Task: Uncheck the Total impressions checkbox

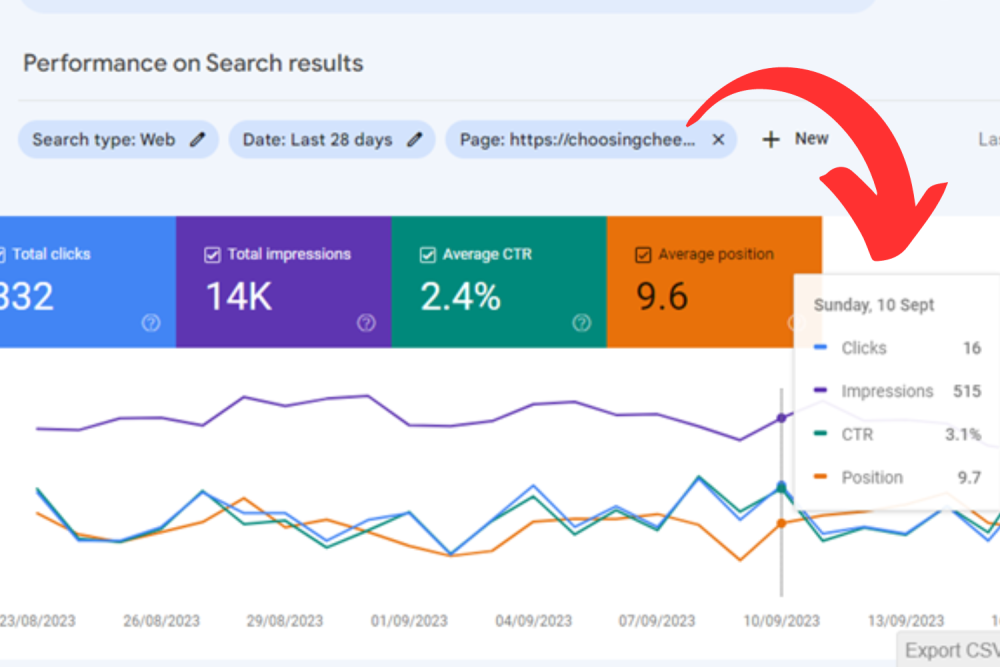Action: click(212, 255)
